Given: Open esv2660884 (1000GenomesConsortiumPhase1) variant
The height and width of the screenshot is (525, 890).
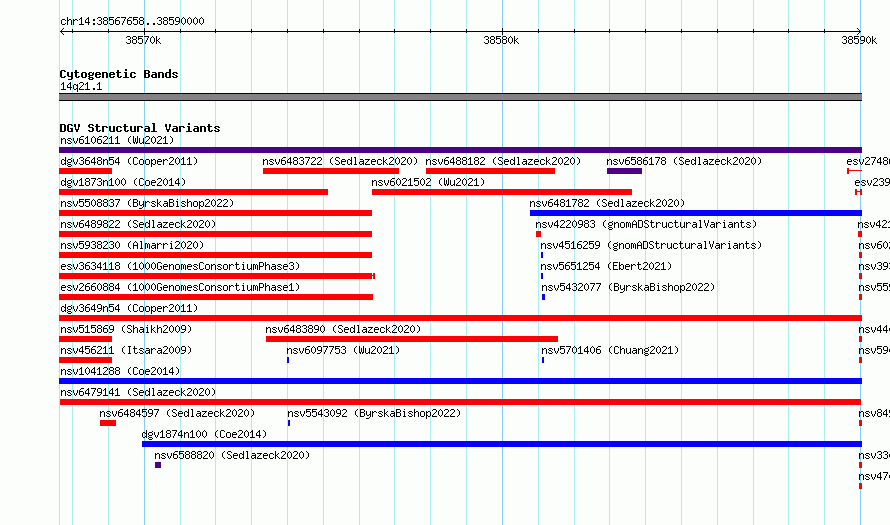Looking at the screenshot, I should pyautogui.click(x=180, y=287).
